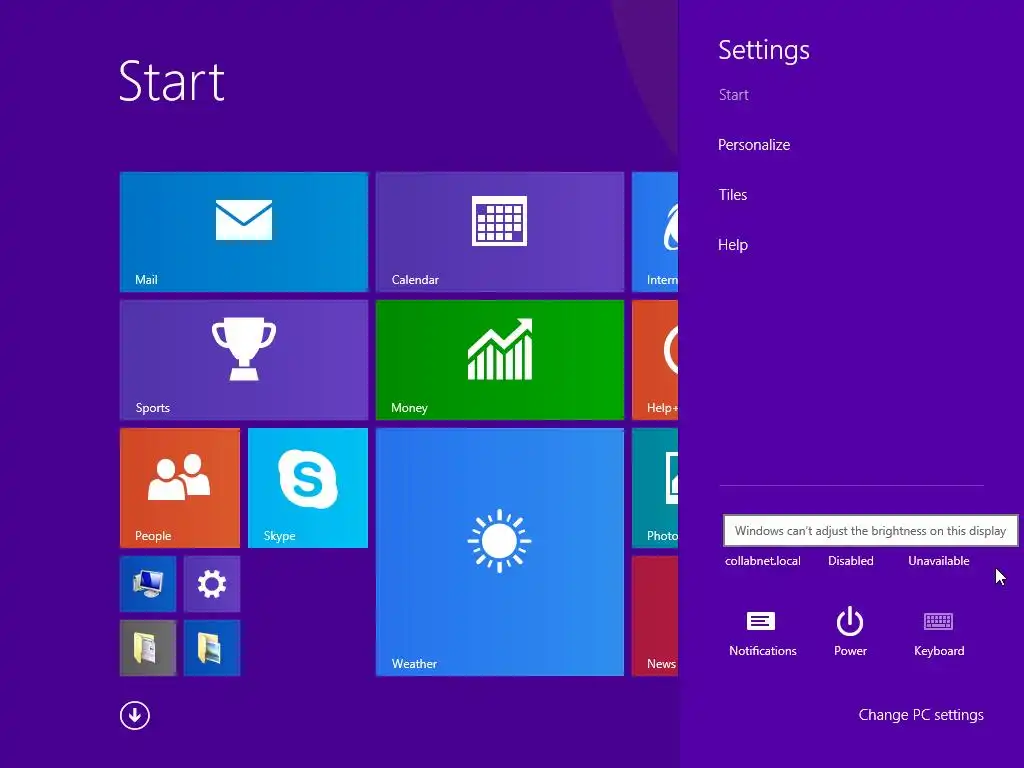The image size is (1024, 768).
Task: Open the Documents folder tile
Action: pyautogui.click(x=148, y=648)
